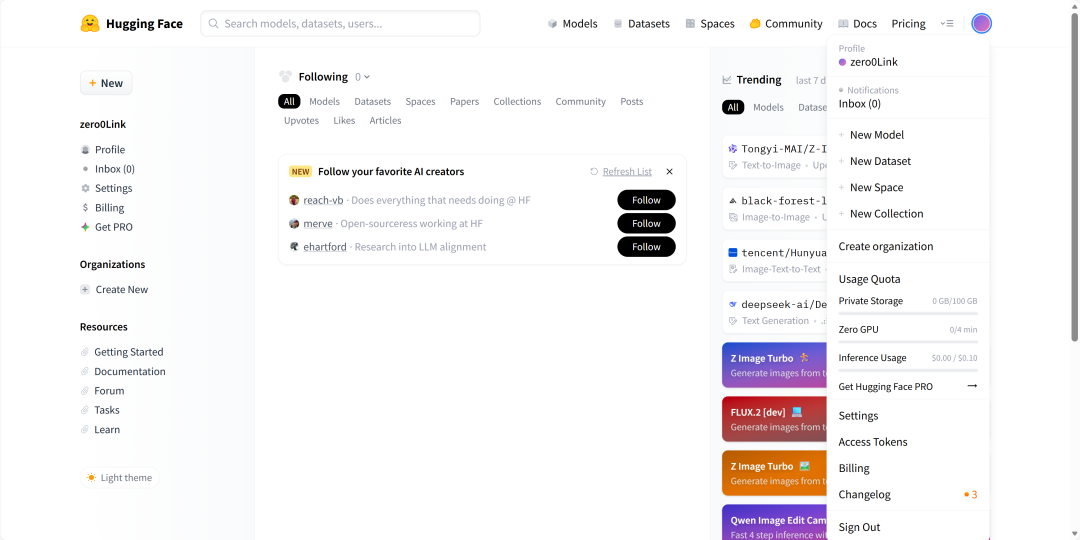The image size is (1080, 540).
Task: Open the navbar more-options dropdown
Action: click(947, 24)
